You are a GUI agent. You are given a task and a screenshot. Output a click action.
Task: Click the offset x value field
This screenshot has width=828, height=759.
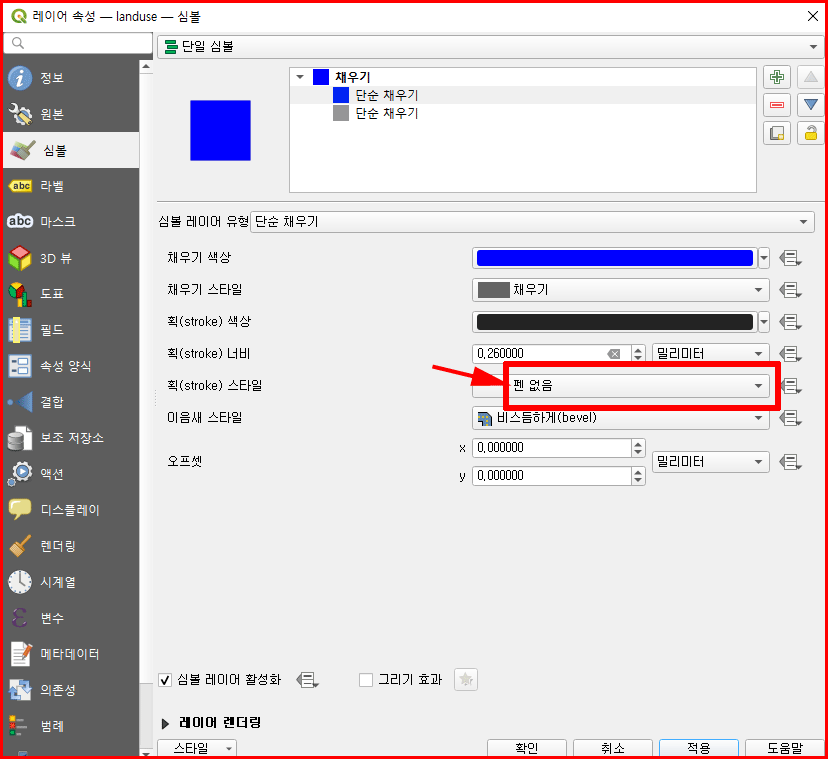(x=552, y=448)
